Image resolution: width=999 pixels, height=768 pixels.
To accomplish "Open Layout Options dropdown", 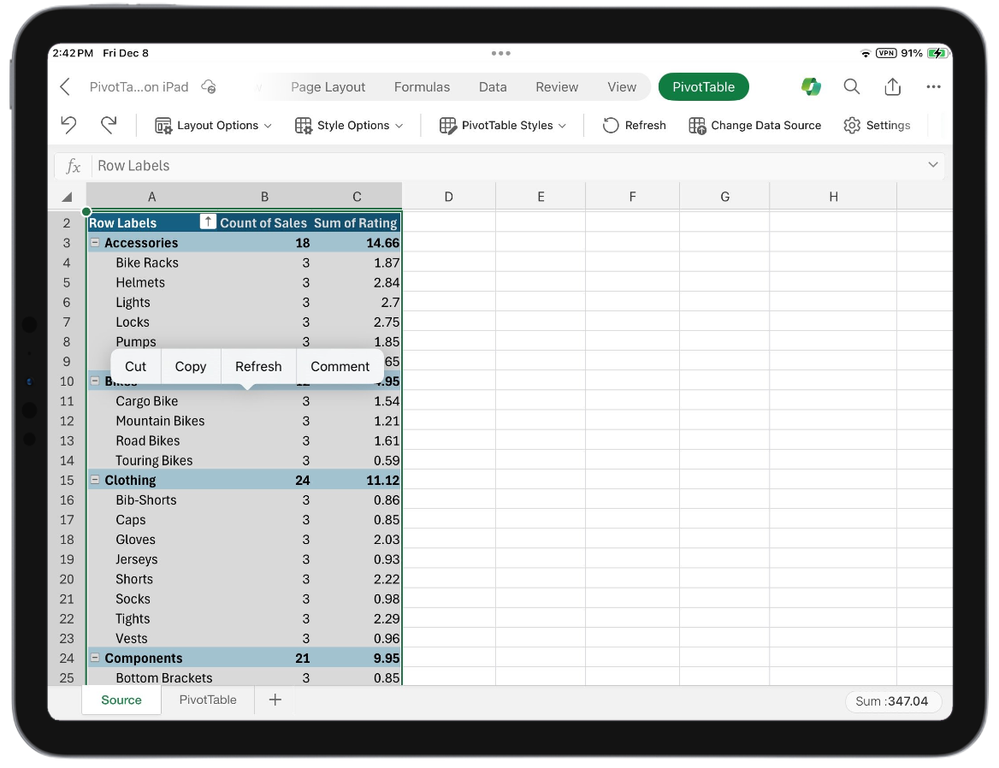I will coord(214,125).
